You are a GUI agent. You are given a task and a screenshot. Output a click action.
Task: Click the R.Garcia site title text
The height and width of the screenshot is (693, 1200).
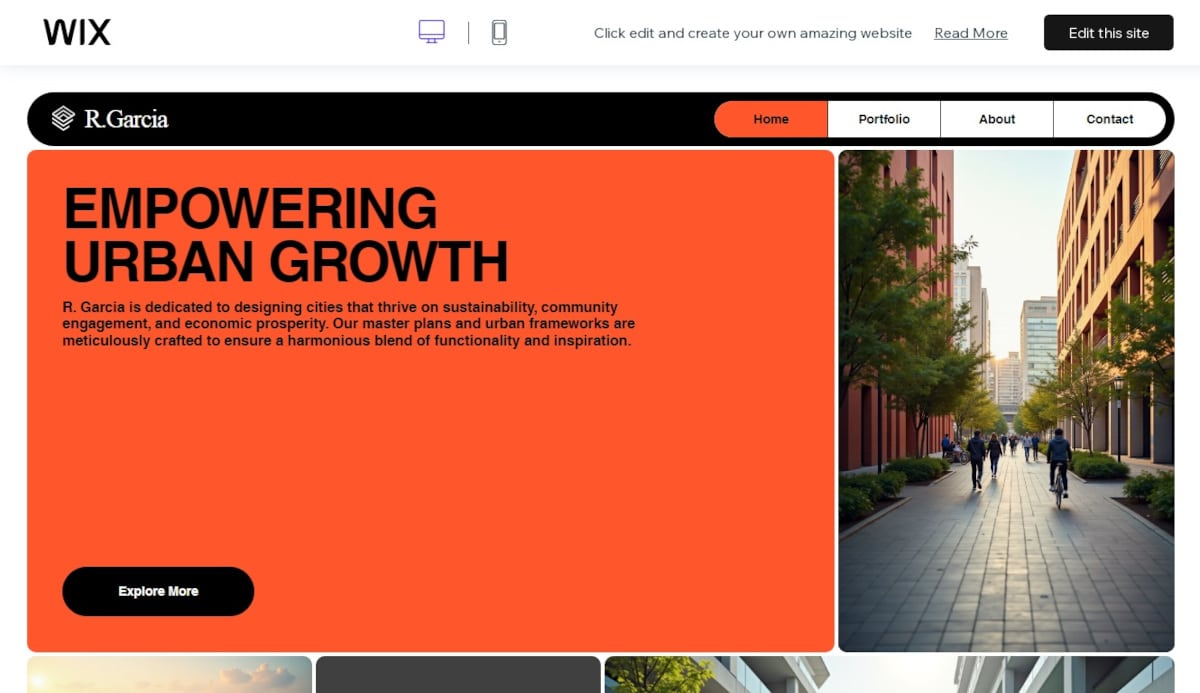click(126, 119)
